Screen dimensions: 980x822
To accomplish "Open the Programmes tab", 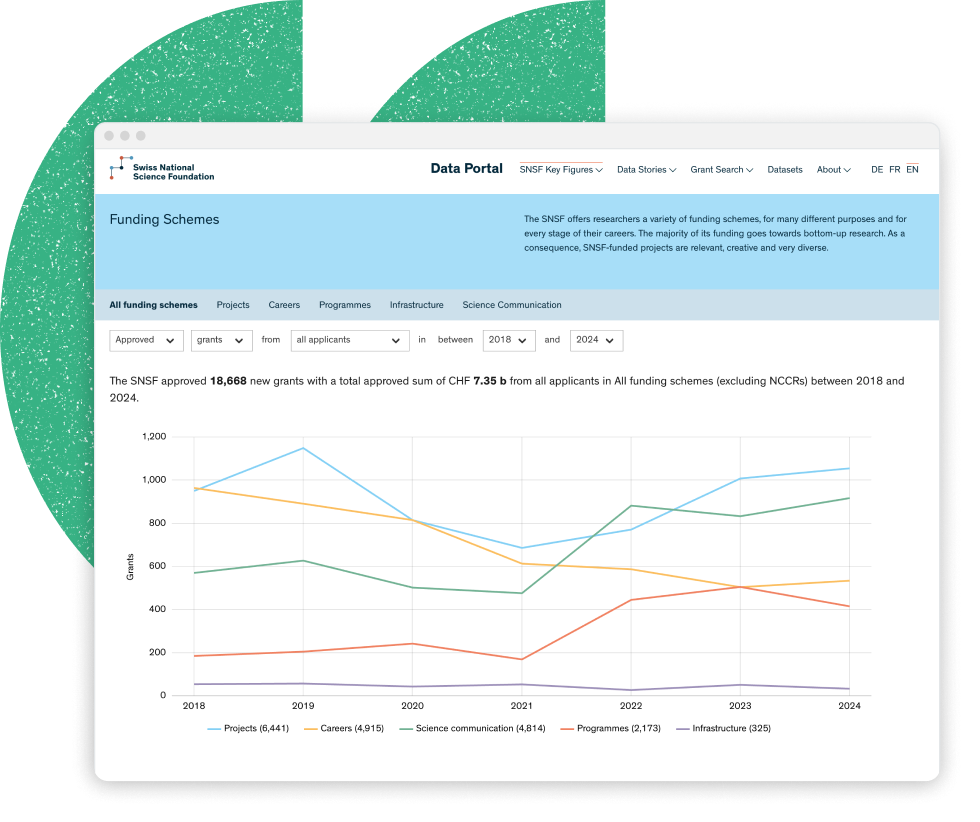I will point(345,305).
